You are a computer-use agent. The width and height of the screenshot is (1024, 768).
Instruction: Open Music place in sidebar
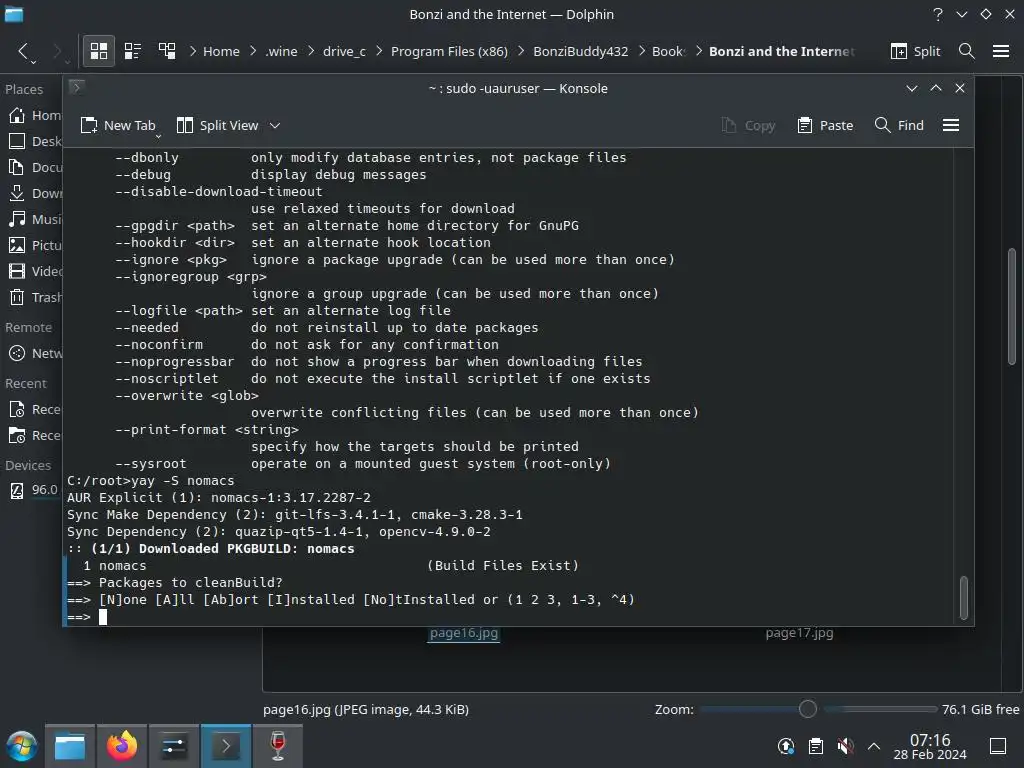click(34, 219)
